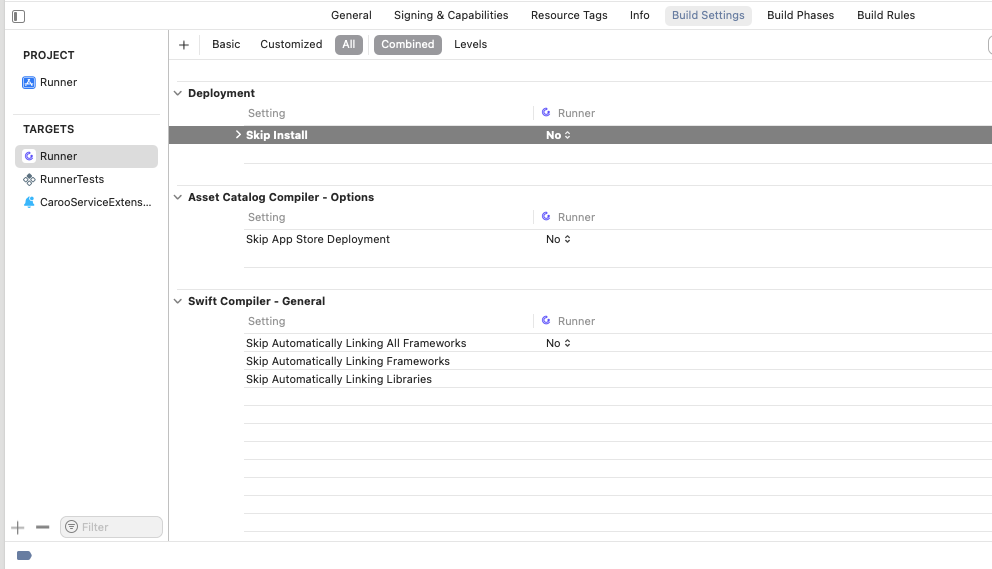Open Skip Install value popup
Viewport: 992px width, 569px height.
[558, 135]
